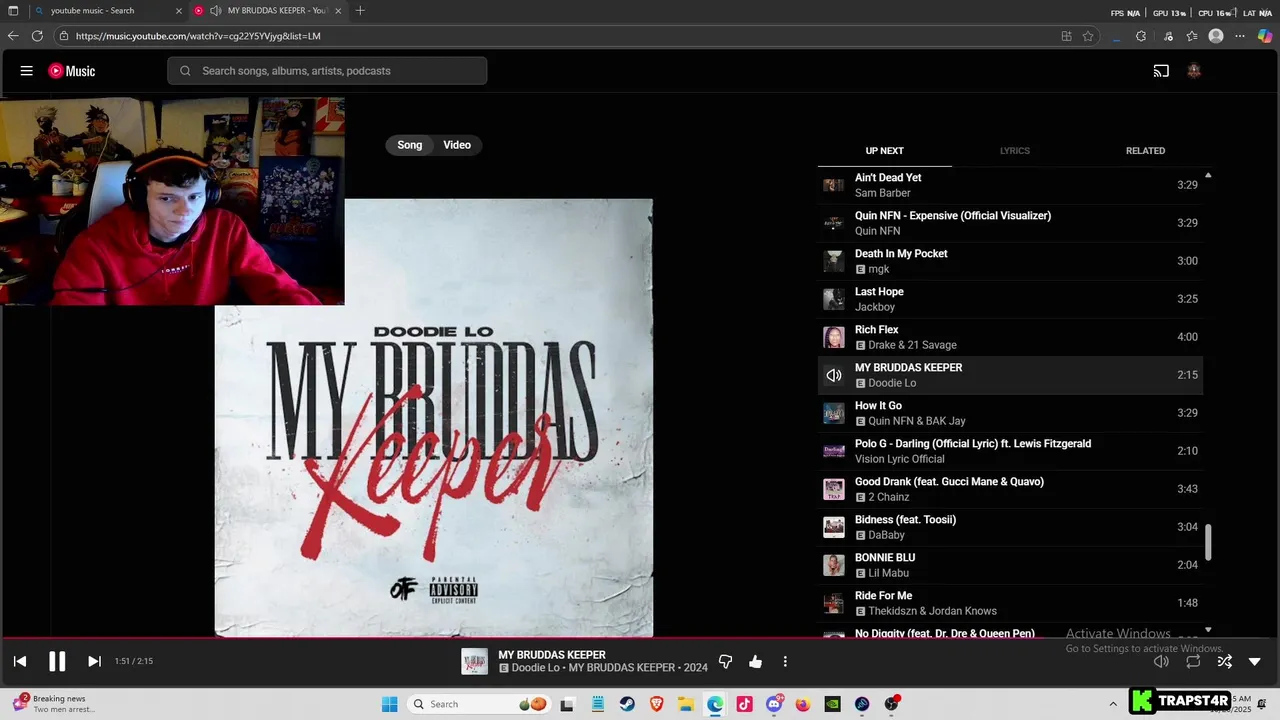Toggle repeat mode
Screen dimensions: 1280x720
(1193, 661)
